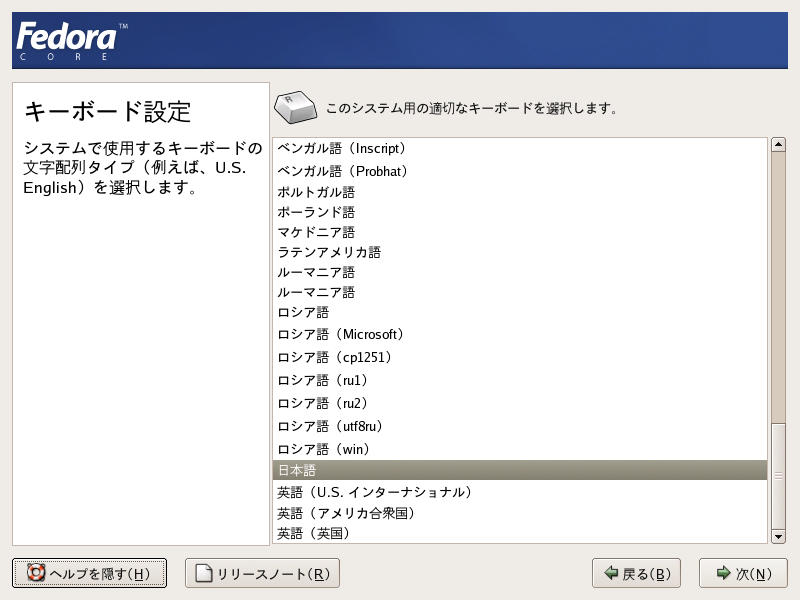800x600 pixels.
Task: Click the release notes document icon
Action: (204, 573)
